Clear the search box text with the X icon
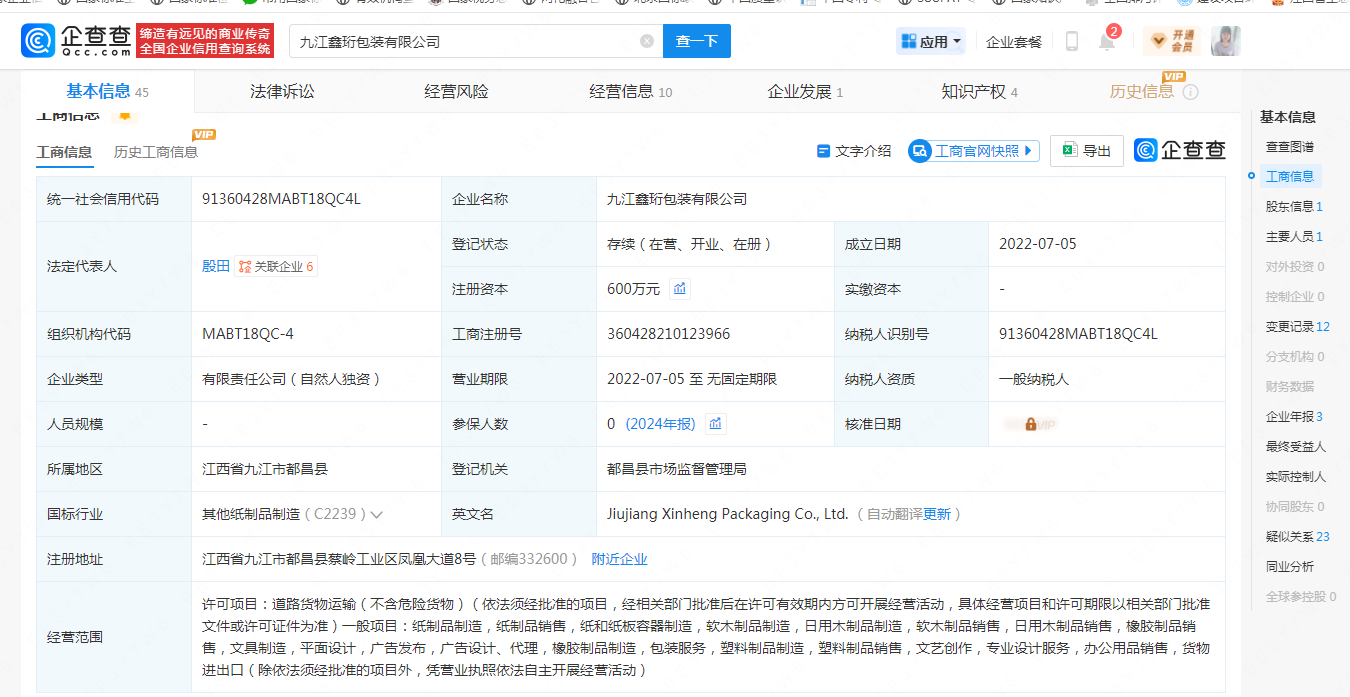1350x697 pixels. (647, 41)
